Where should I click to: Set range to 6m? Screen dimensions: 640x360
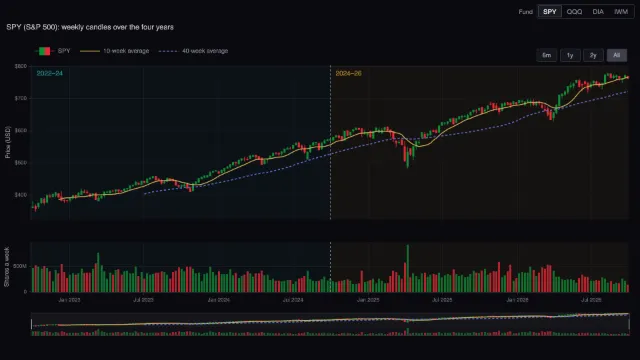click(x=547, y=55)
